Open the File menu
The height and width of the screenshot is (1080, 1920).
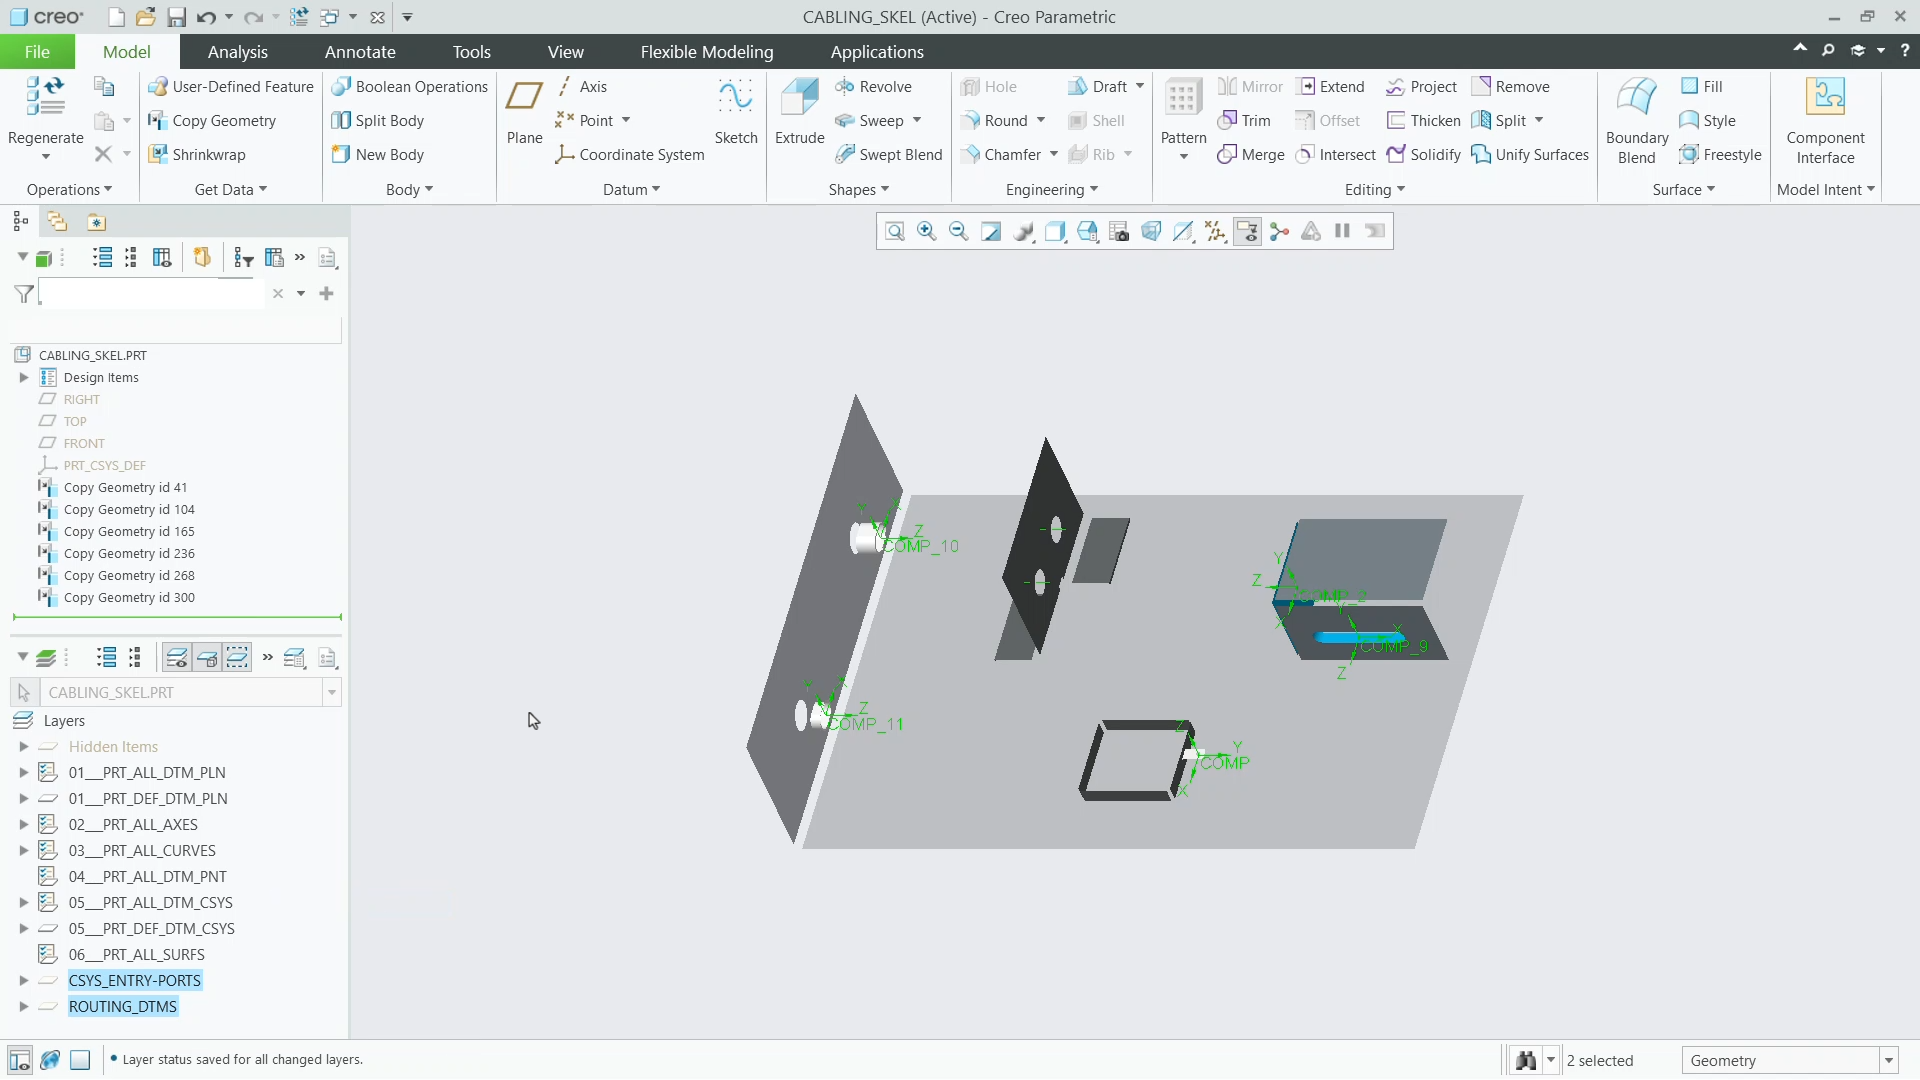pos(37,52)
